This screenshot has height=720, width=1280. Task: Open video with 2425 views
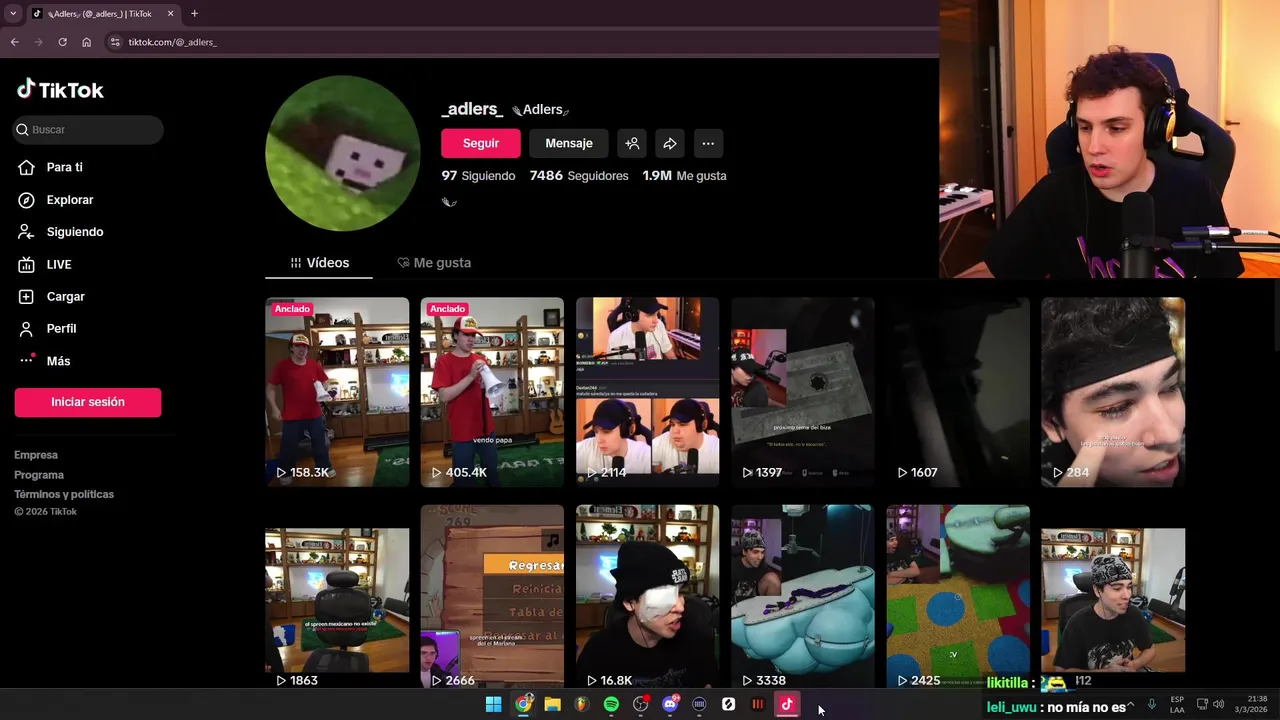958,596
